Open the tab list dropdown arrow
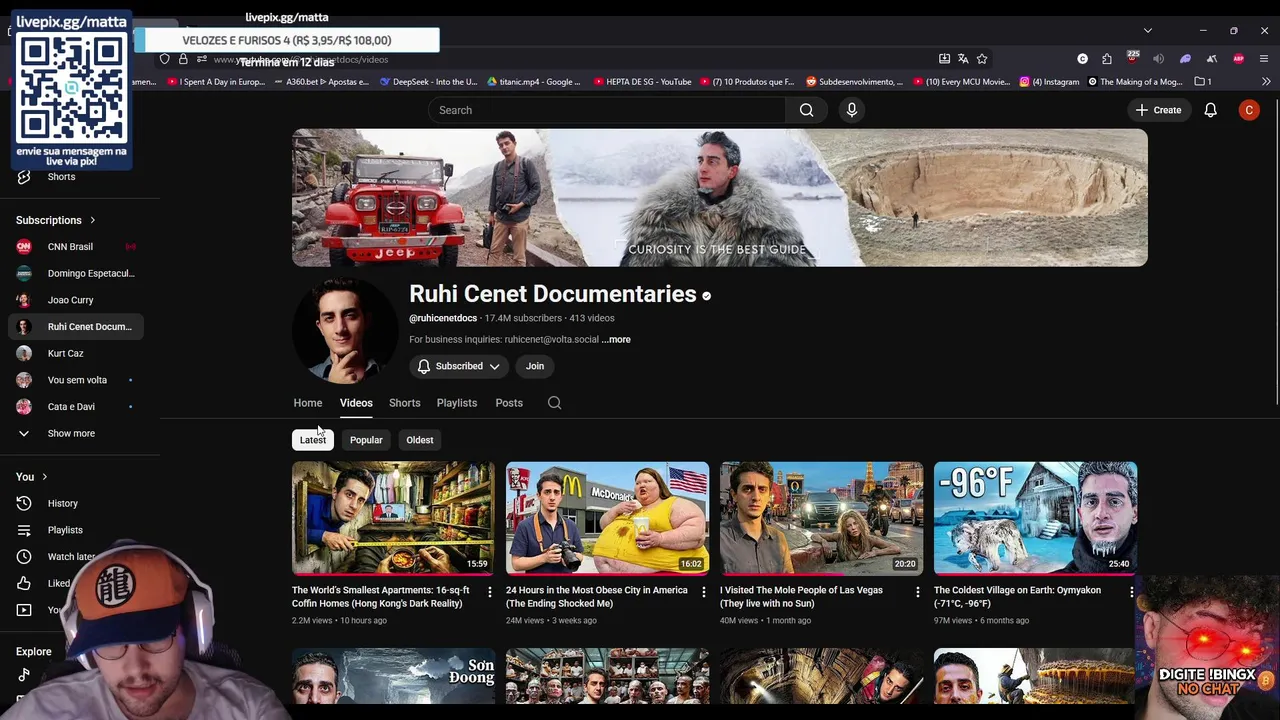 point(1148,31)
